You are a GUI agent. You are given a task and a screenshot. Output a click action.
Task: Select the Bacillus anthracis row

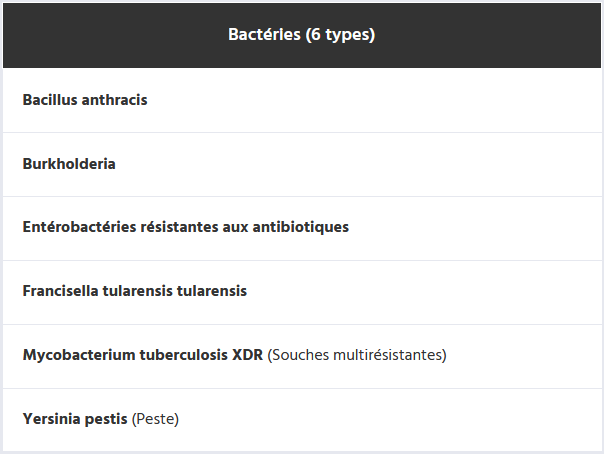pyautogui.click(x=85, y=100)
